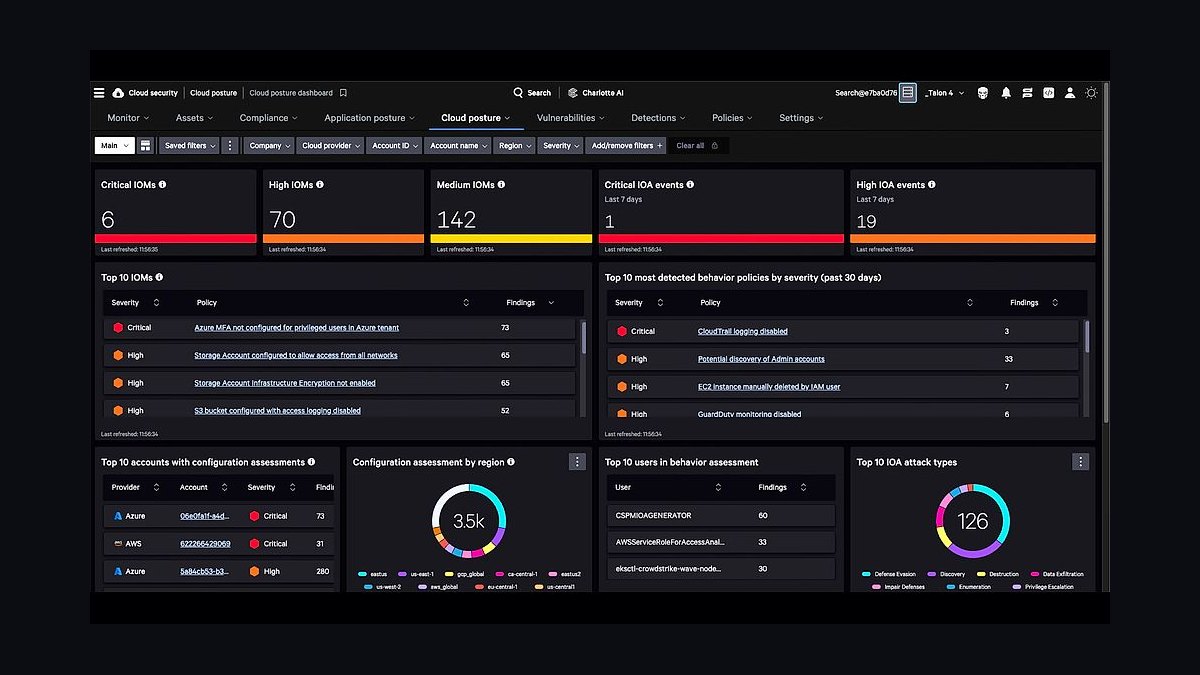The width and height of the screenshot is (1200, 675).
Task: Open the code/API icon in header
Action: (x=1048, y=93)
